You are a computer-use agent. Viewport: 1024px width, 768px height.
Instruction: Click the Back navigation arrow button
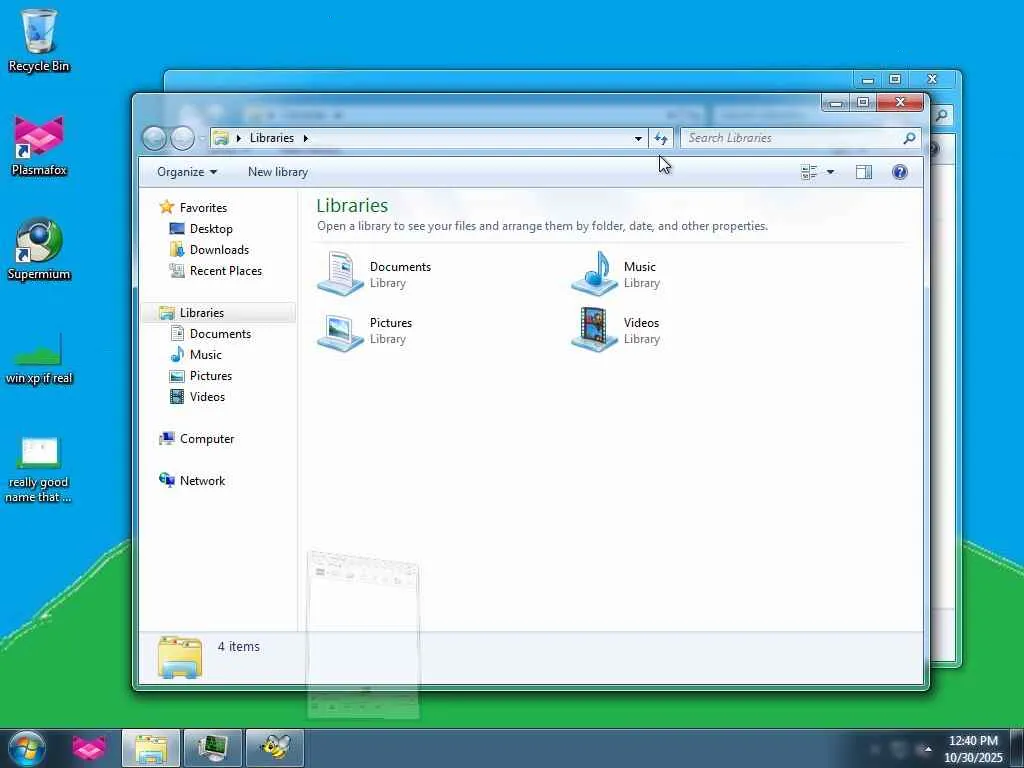click(x=154, y=138)
